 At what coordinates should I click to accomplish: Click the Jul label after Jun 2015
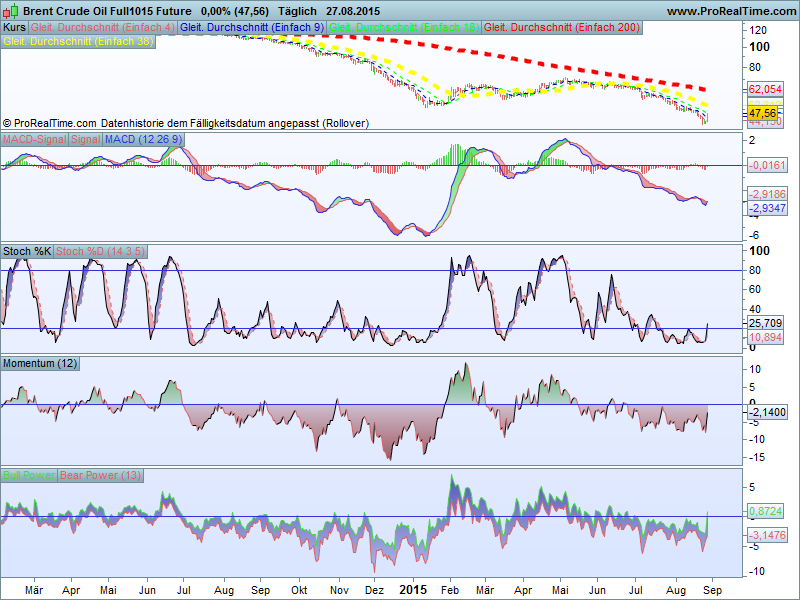tap(635, 590)
